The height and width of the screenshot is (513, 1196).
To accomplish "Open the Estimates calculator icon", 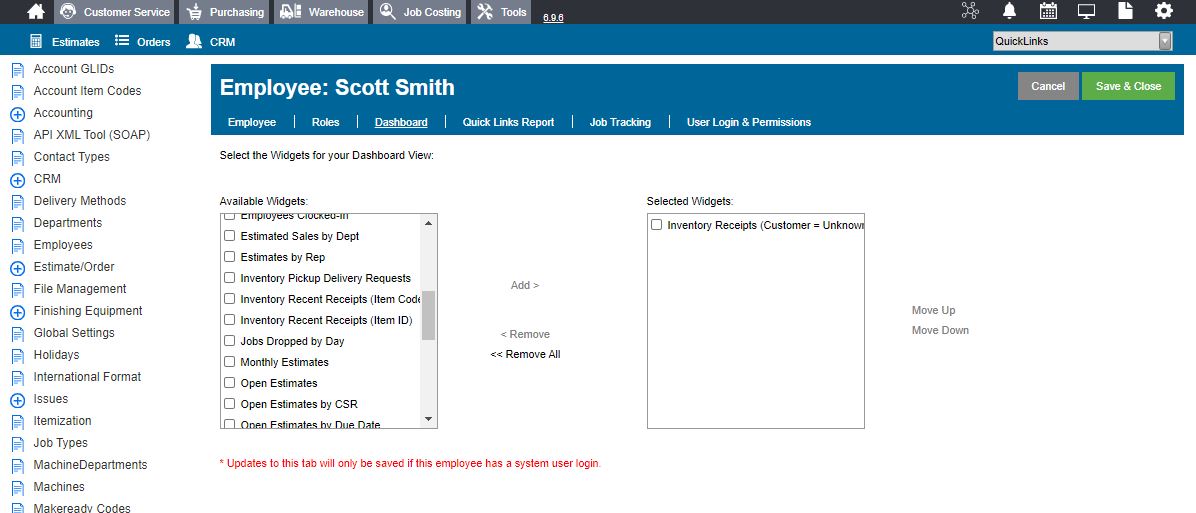I will 36,41.
